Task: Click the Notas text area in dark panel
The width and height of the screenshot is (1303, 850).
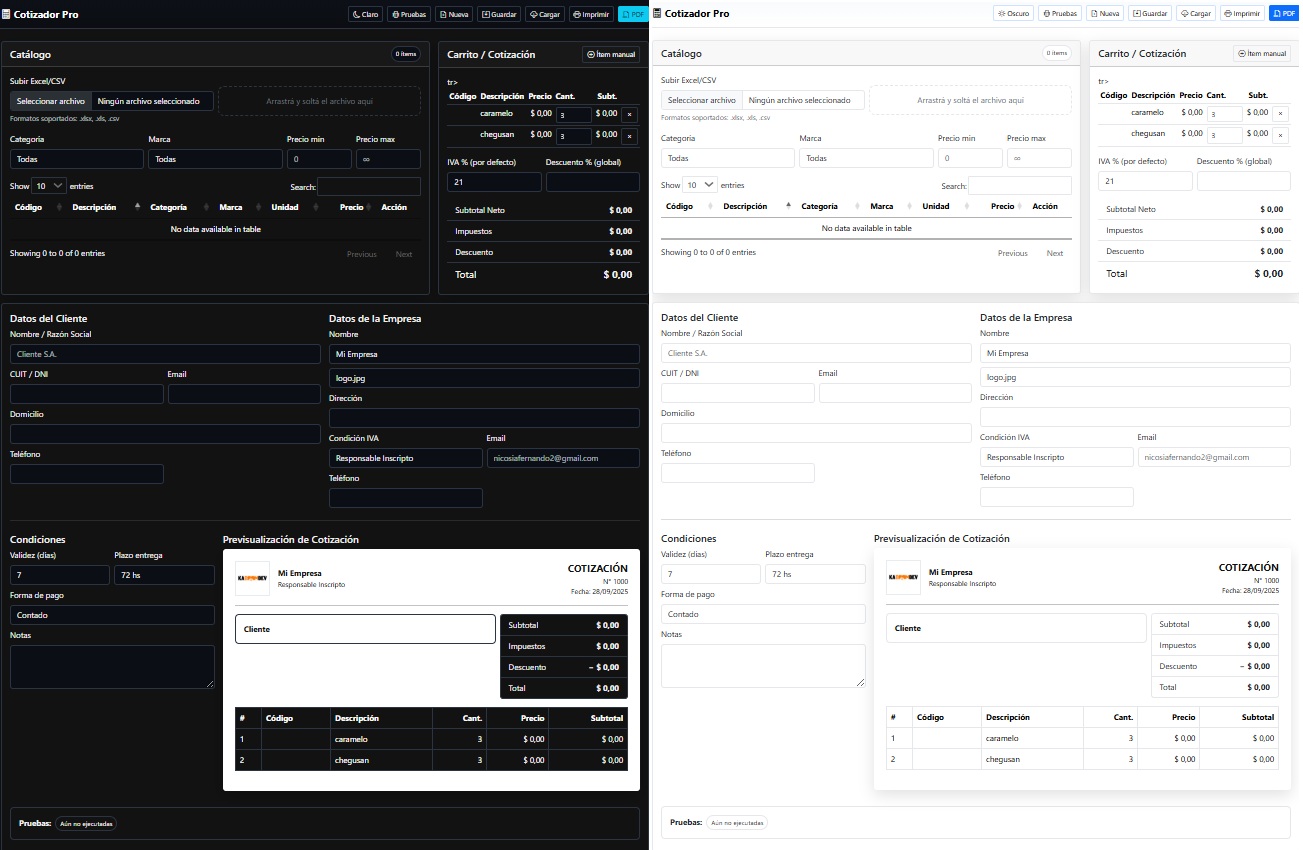Action: pyautogui.click(x=112, y=666)
